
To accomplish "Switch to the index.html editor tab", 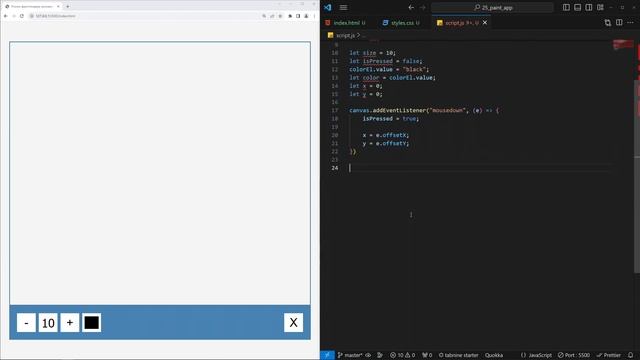I will [346, 23].
